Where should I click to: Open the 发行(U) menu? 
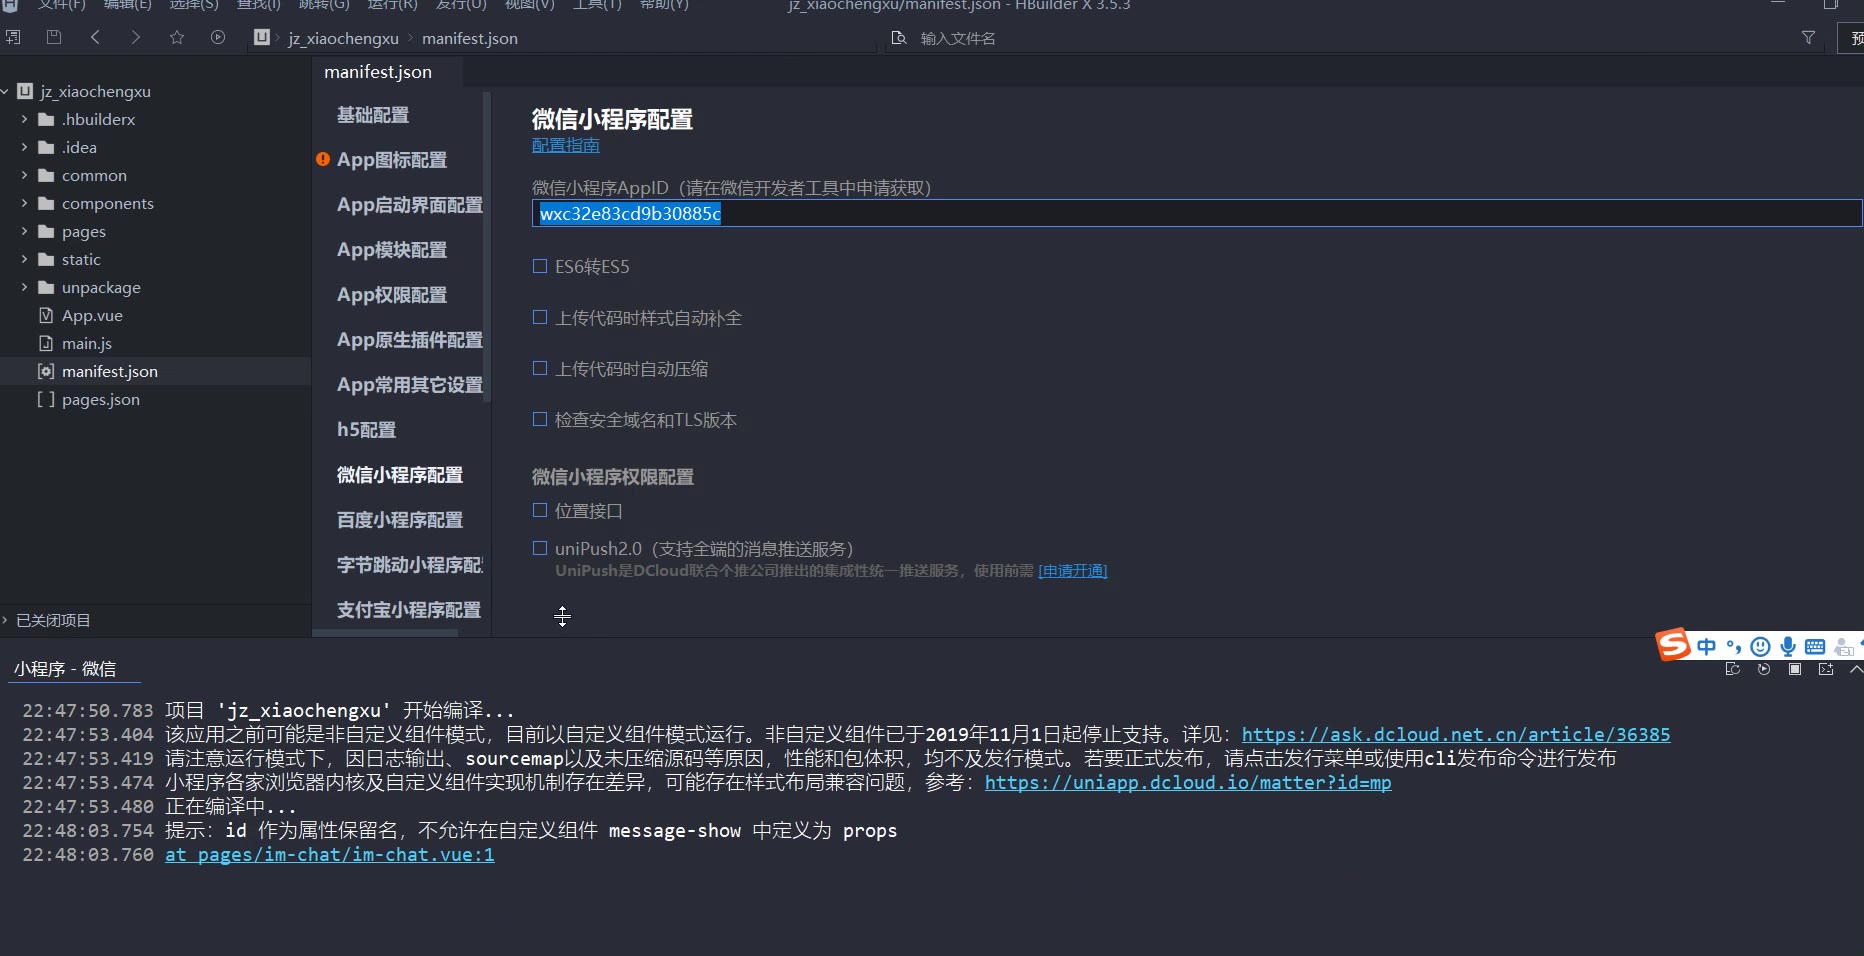[461, 5]
